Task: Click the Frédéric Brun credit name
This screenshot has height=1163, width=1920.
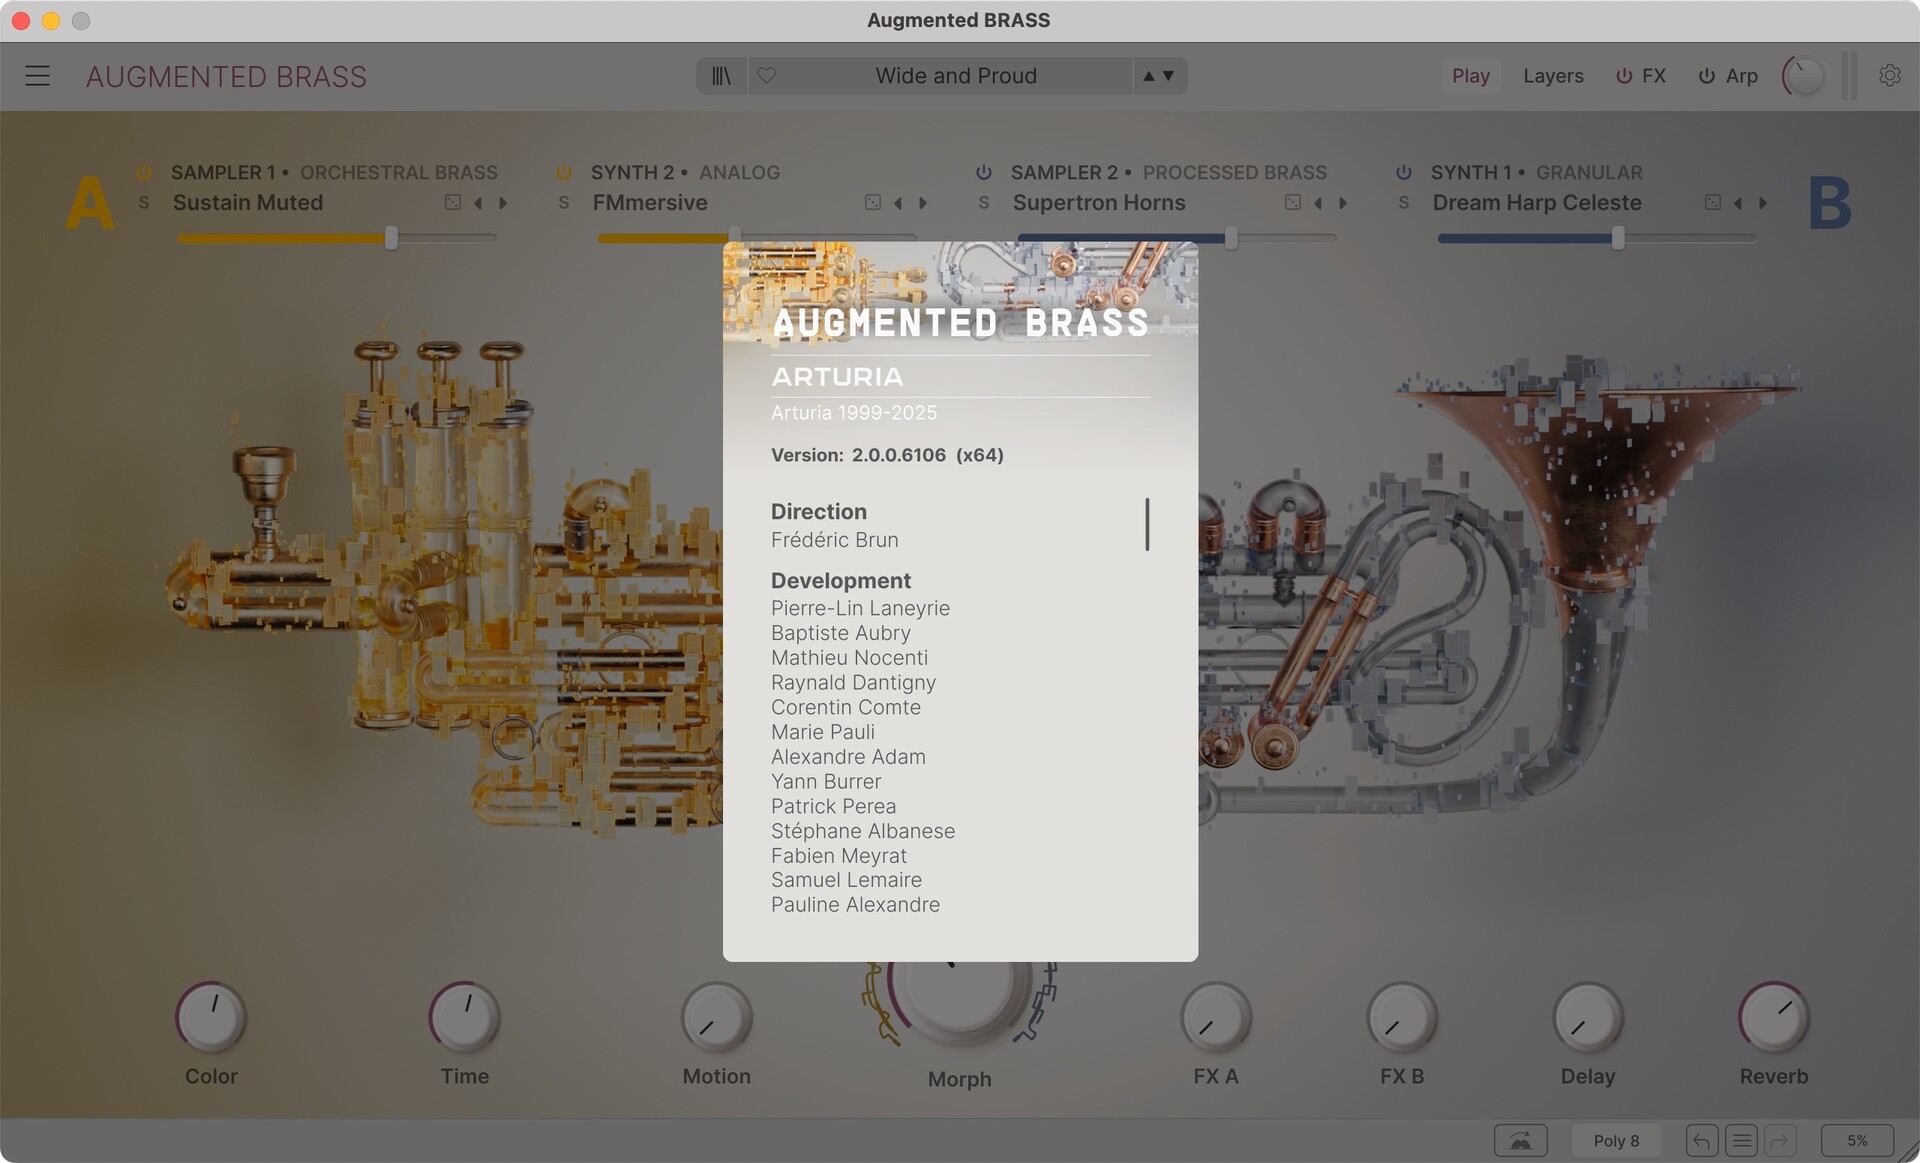Action: tap(835, 540)
